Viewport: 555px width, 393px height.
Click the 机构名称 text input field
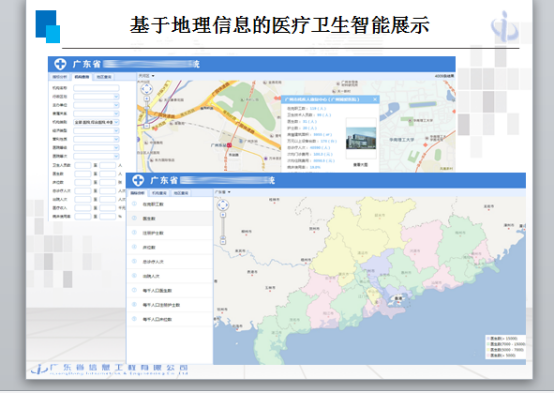[x=96, y=88]
